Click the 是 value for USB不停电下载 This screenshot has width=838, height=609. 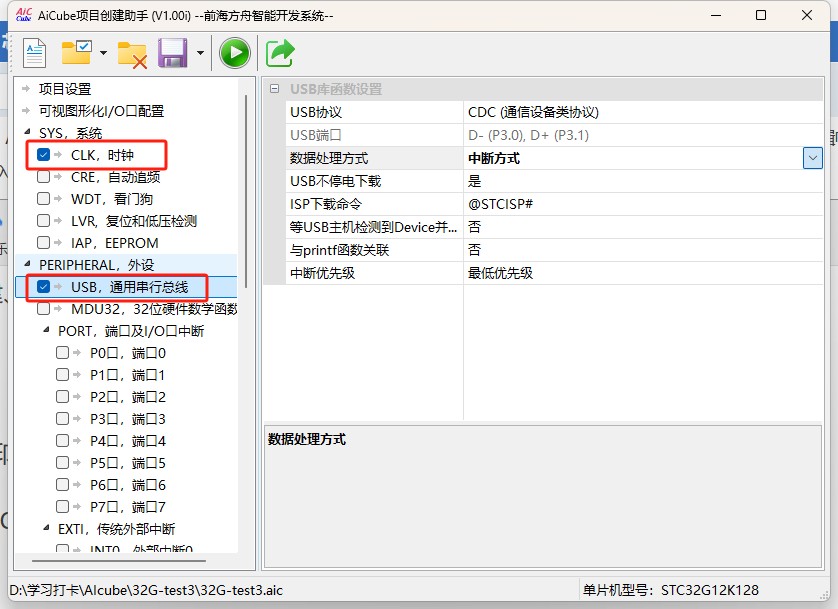475,181
